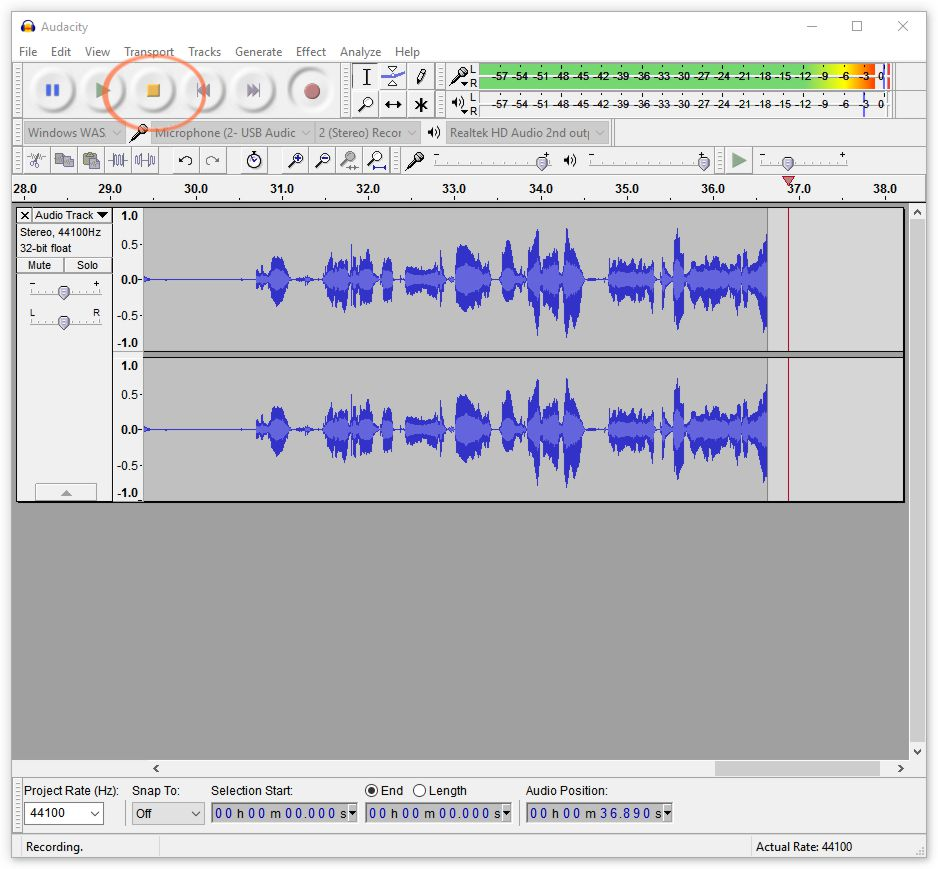Screen dimensions: 938x869
Task: Click the Paste clipboard icon
Action: [91, 160]
